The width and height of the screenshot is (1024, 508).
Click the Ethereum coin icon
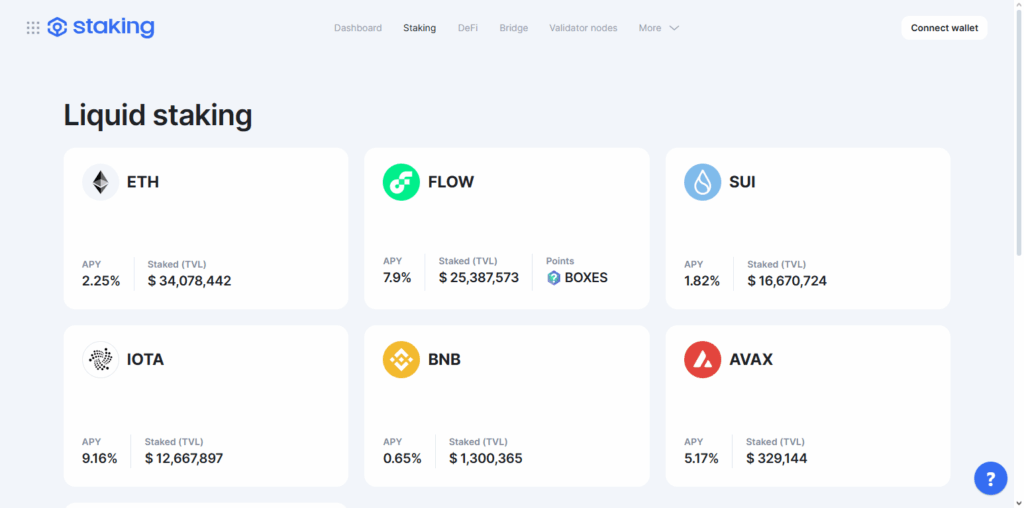100,182
